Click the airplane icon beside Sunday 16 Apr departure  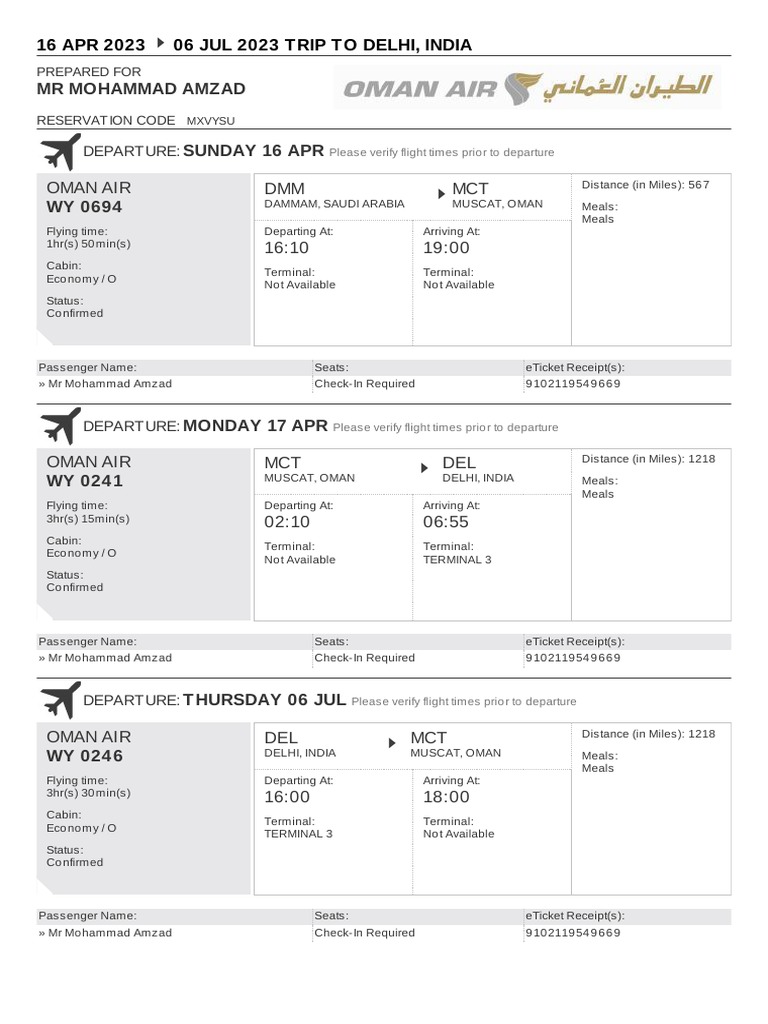pyautogui.click(x=59, y=152)
